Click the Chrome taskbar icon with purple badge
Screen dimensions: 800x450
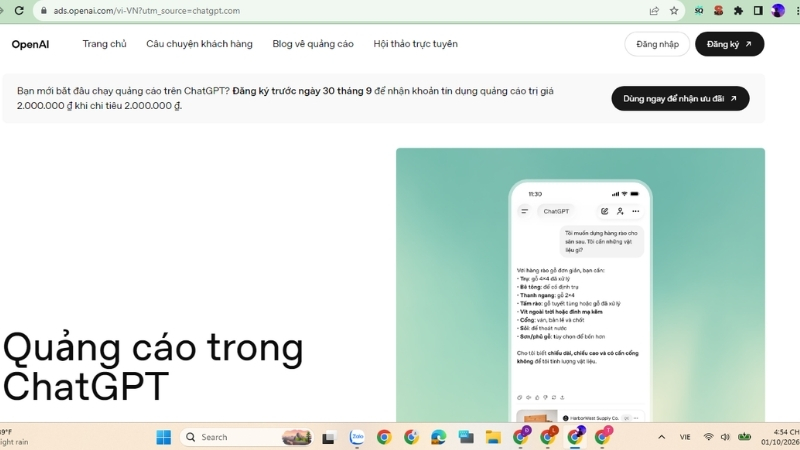521,437
